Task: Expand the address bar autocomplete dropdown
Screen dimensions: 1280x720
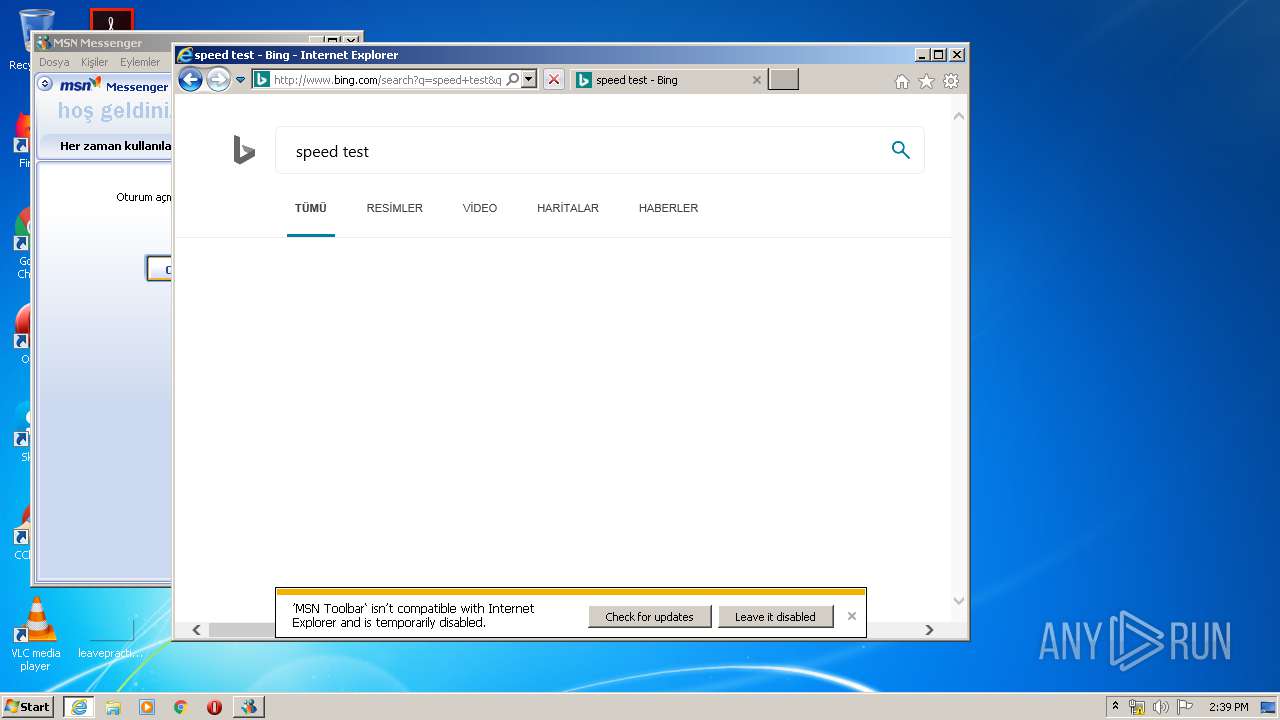Action: coord(529,79)
